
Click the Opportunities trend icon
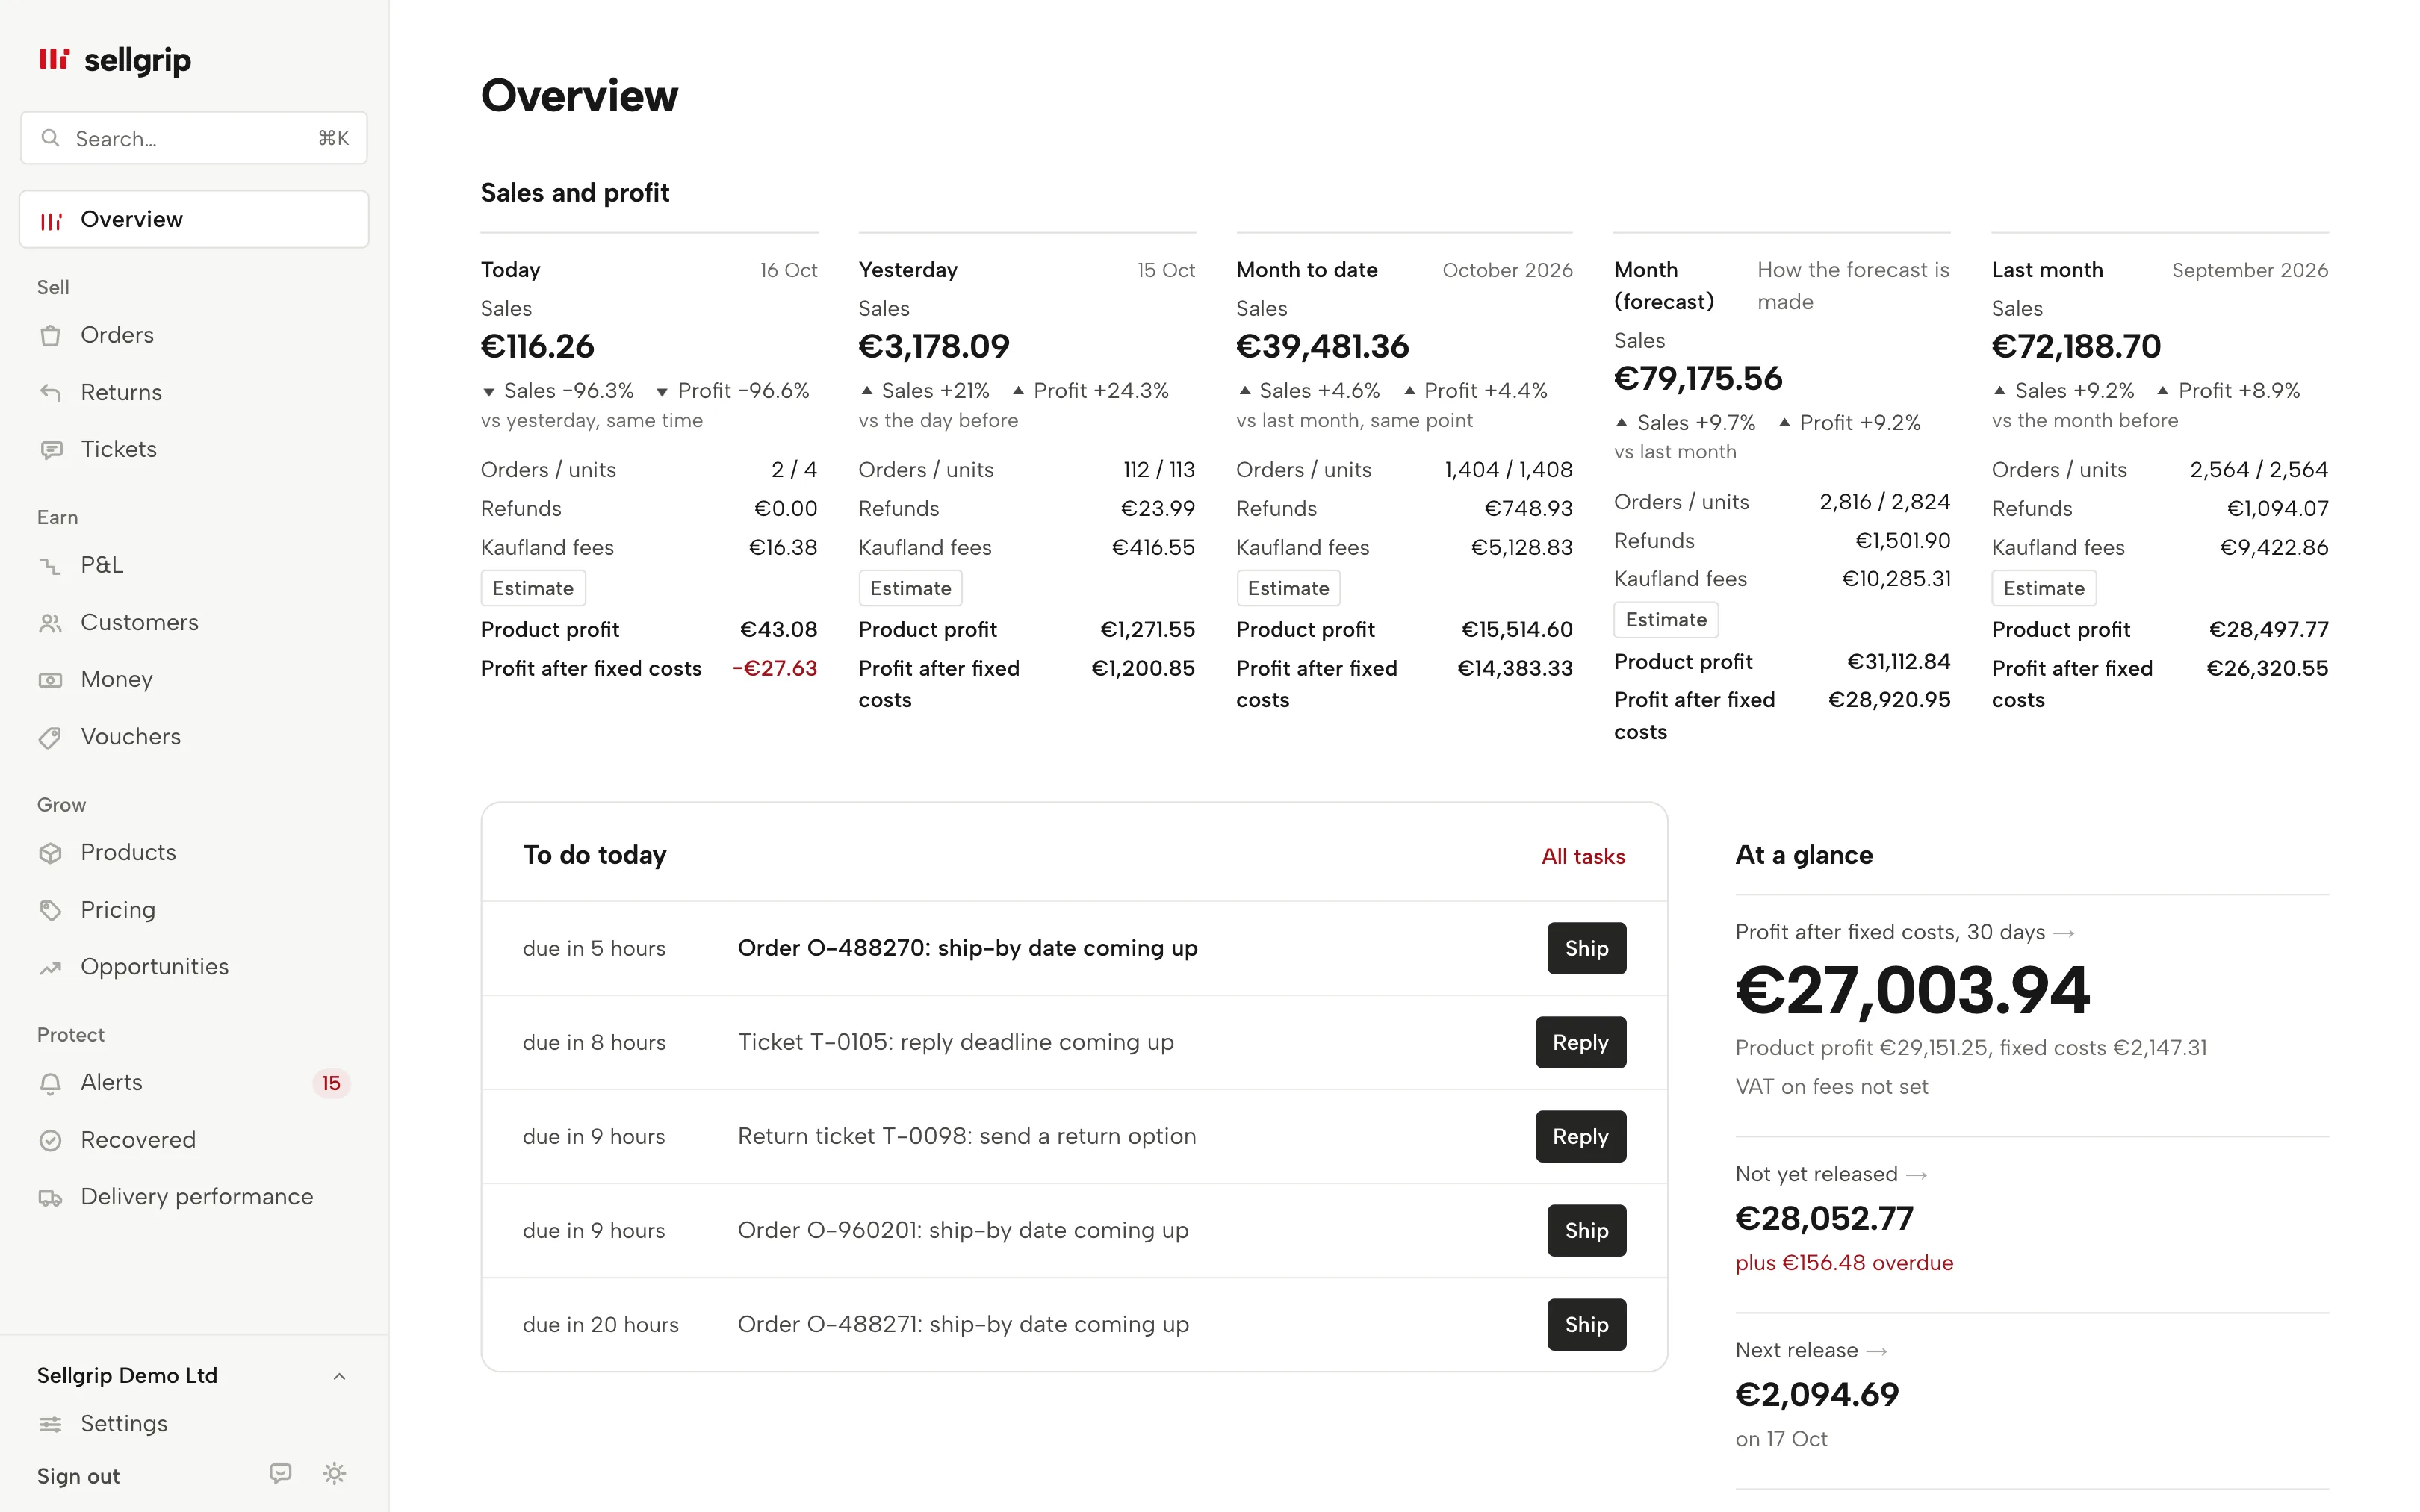pyautogui.click(x=50, y=968)
